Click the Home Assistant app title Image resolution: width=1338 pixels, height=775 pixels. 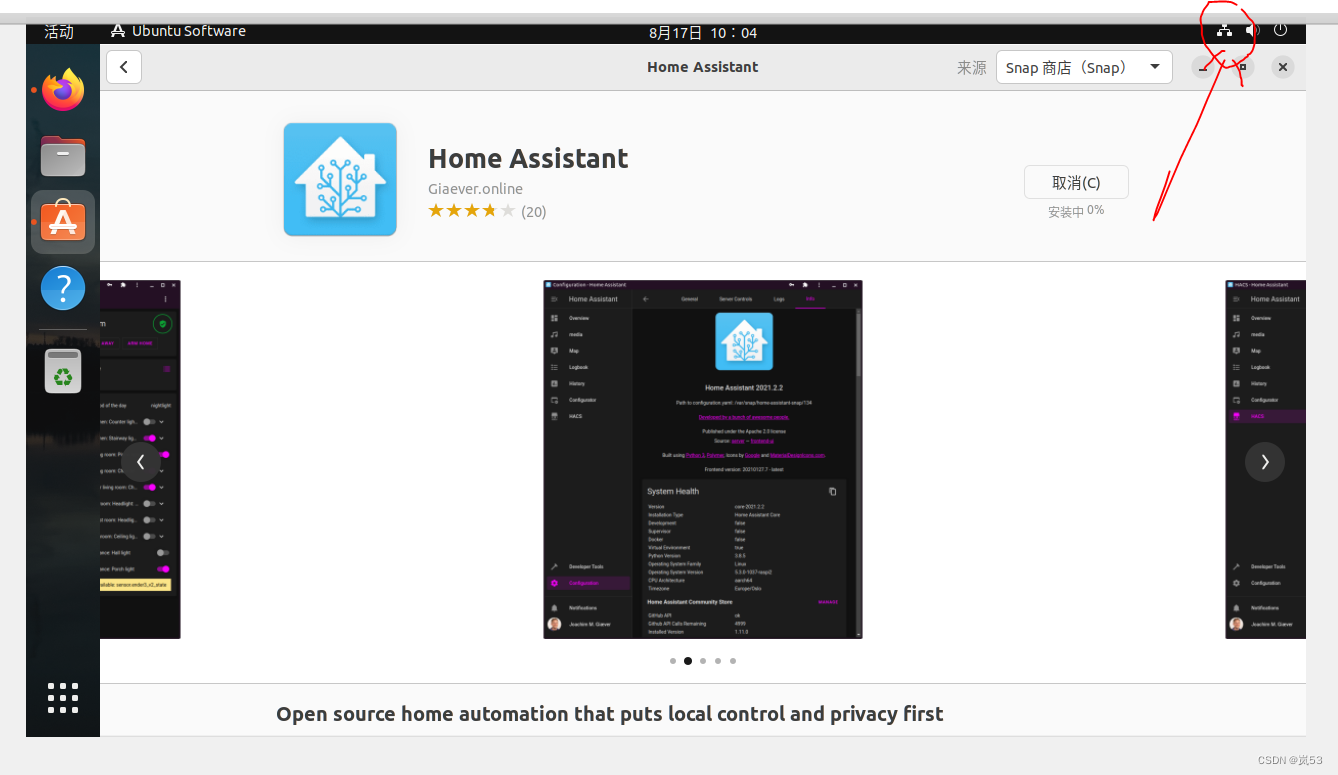click(528, 158)
